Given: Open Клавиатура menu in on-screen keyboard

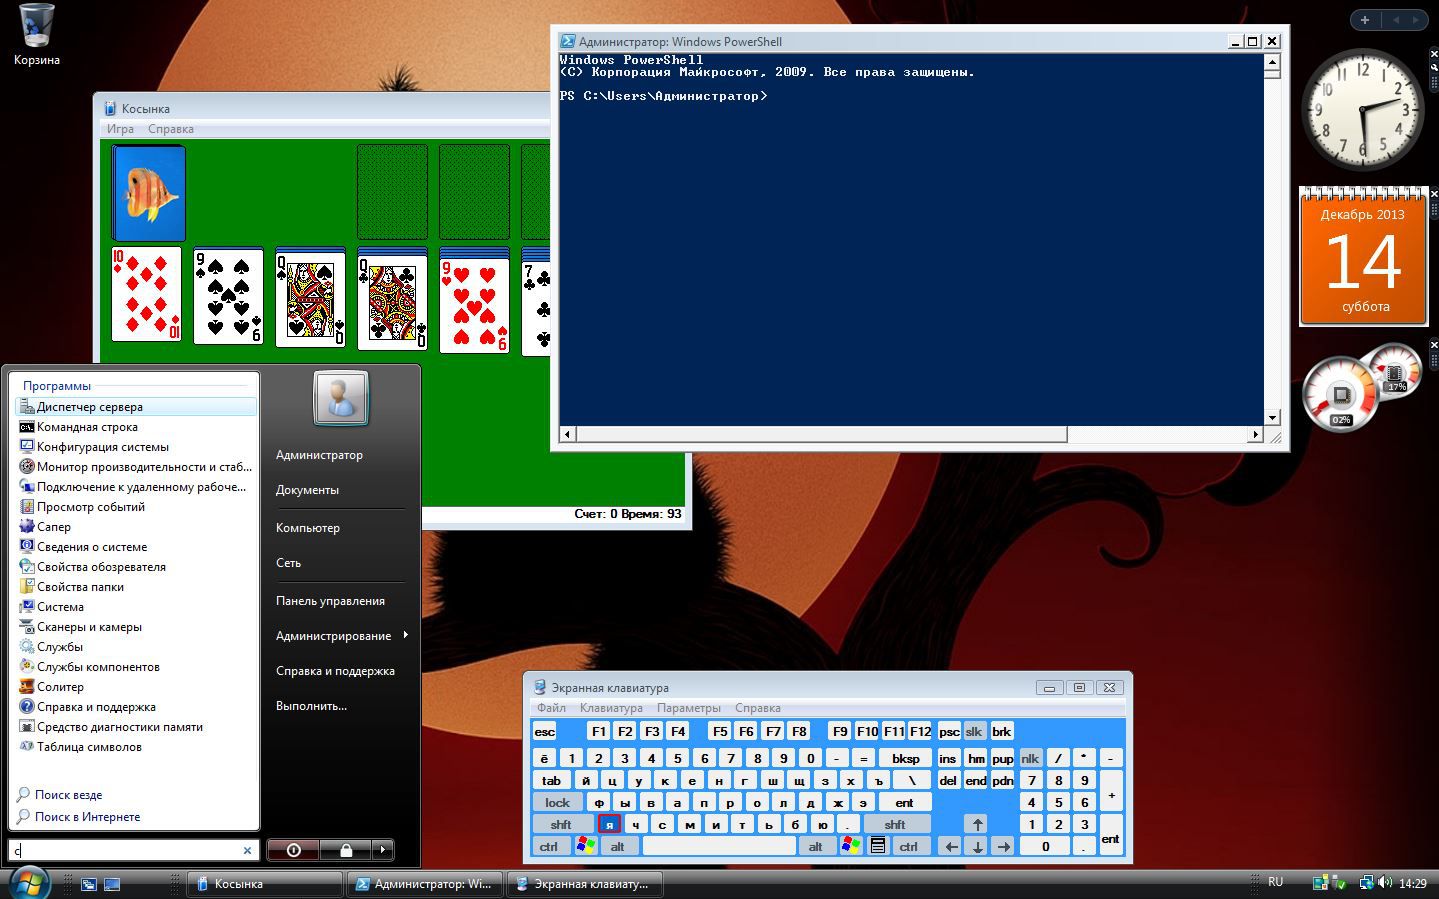Looking at the screenshot, I should coord(611,708).
